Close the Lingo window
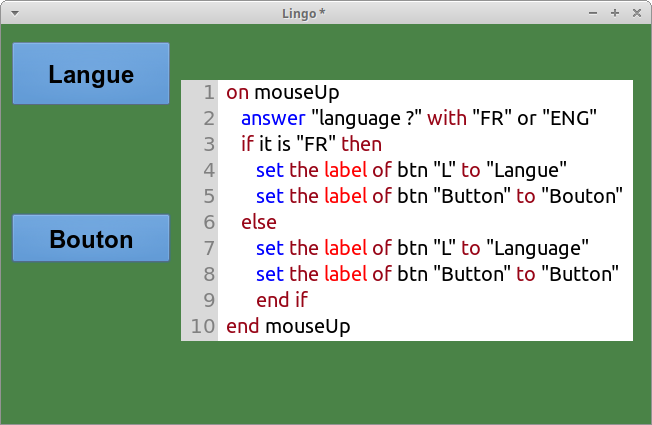The width and height of the screenshot is (652, 425). (x=635, y=12)
